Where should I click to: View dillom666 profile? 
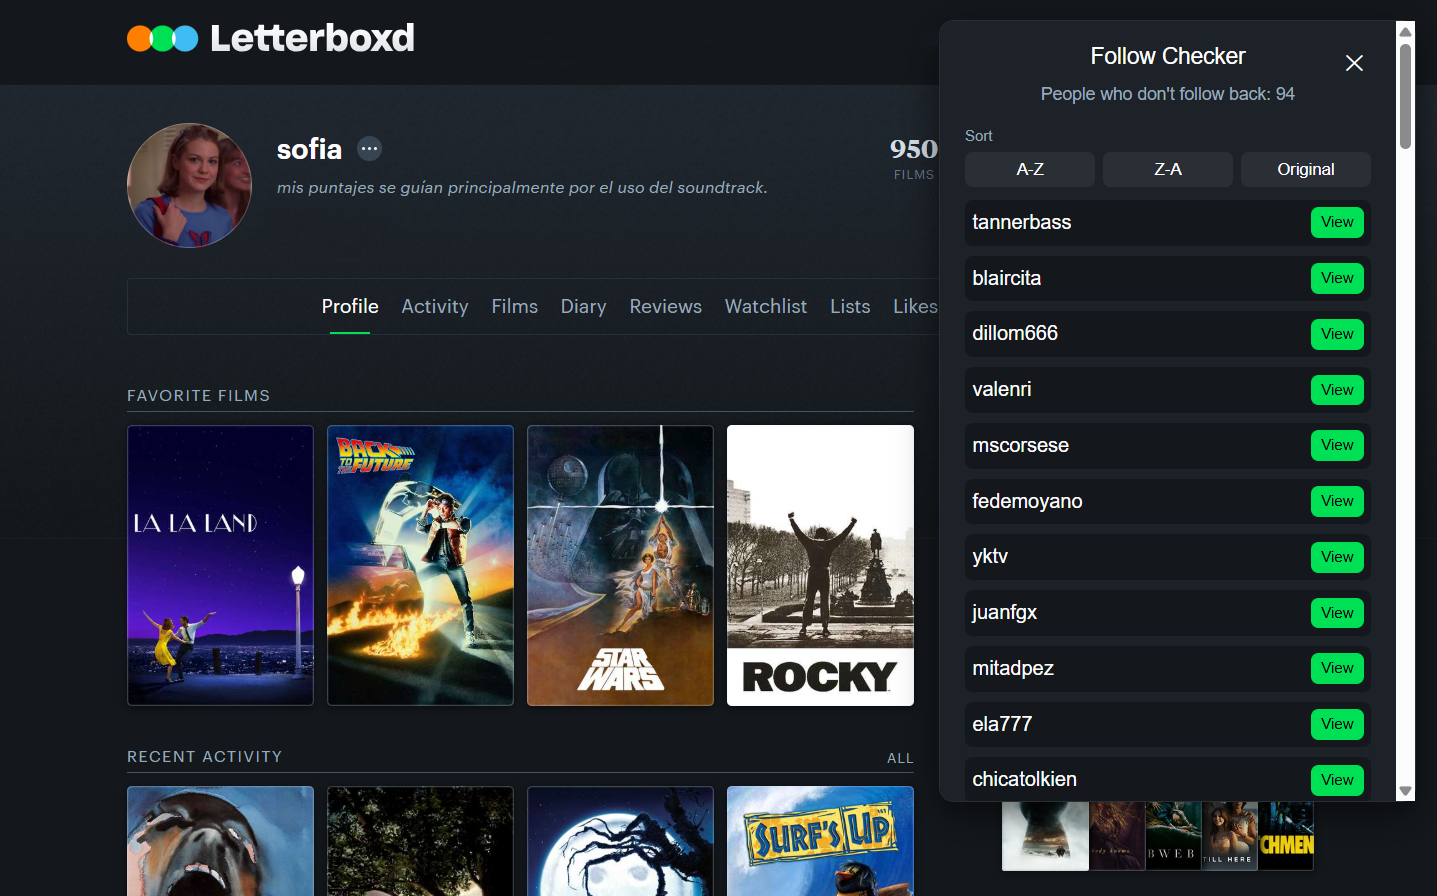coord(1337,334)
